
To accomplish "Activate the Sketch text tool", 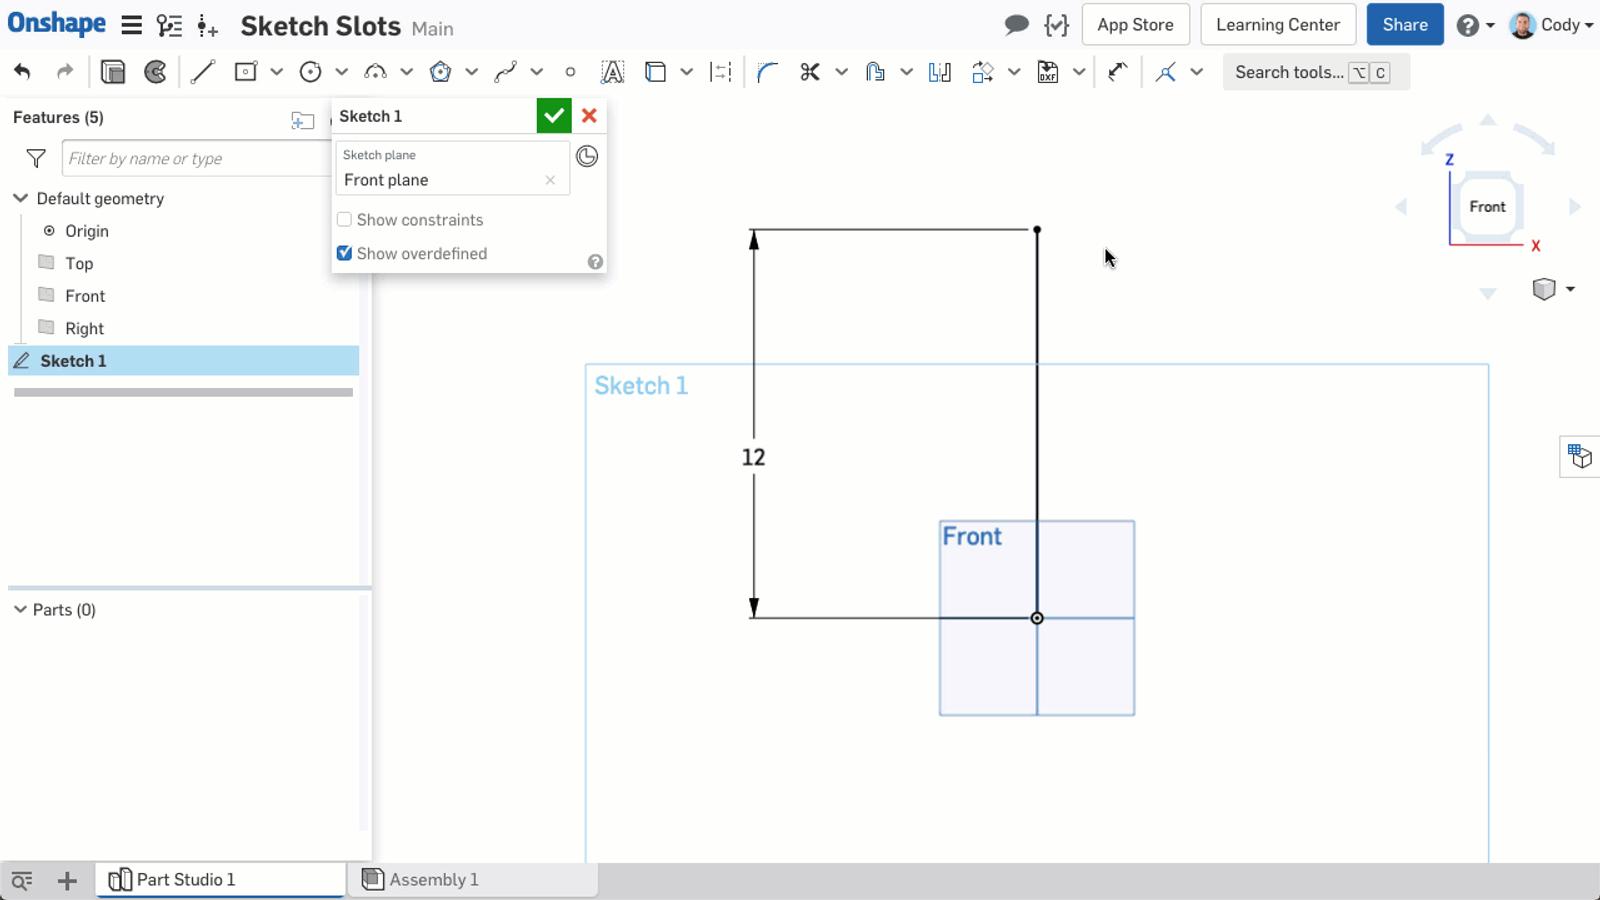I will [612, 71].
